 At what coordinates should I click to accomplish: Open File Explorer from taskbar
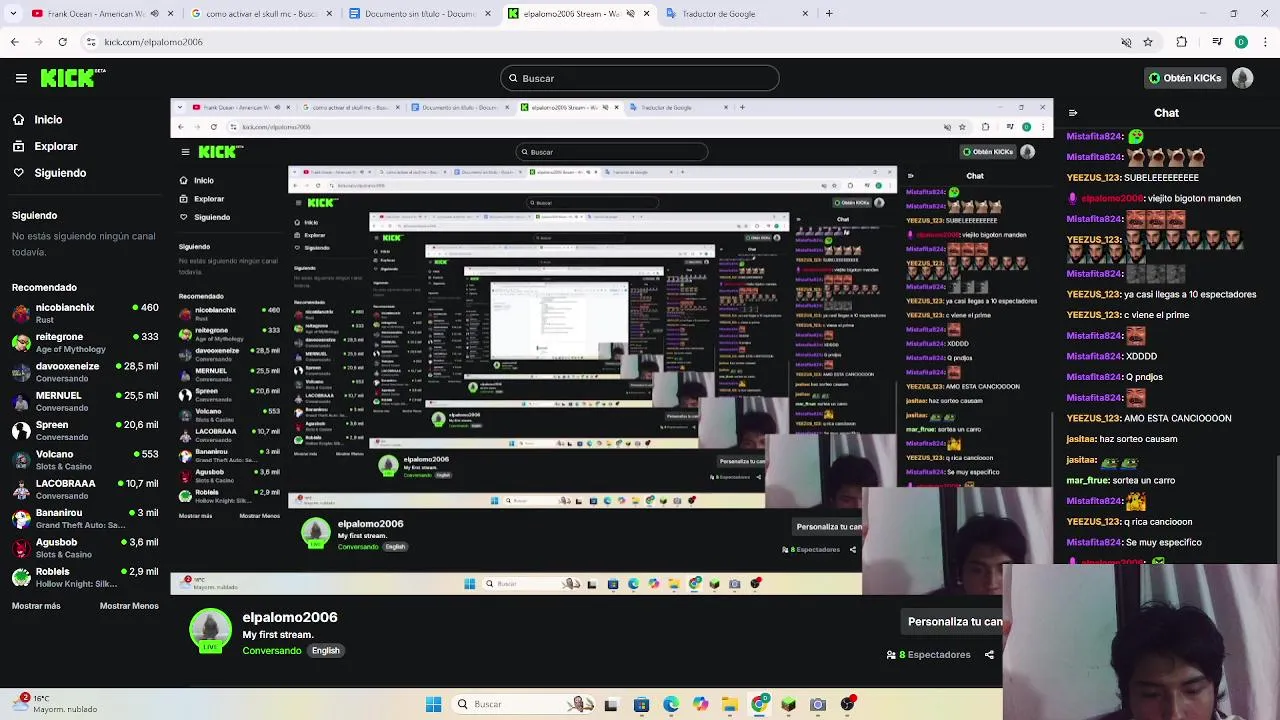(x=730, y=704)
